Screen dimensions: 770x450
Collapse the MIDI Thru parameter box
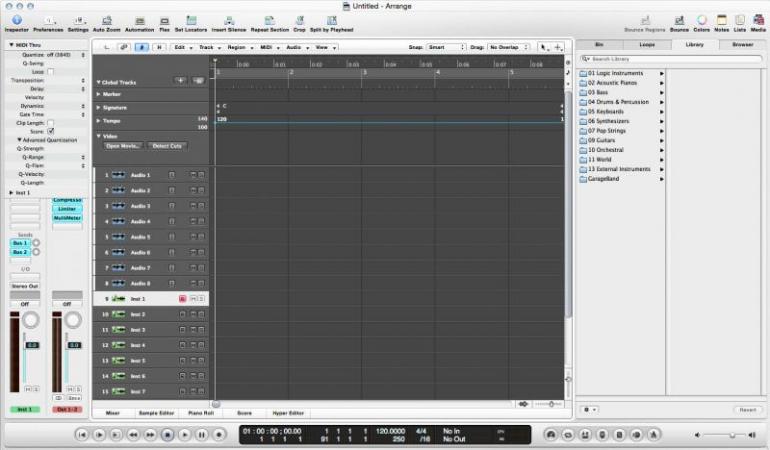tap(11, 45)
